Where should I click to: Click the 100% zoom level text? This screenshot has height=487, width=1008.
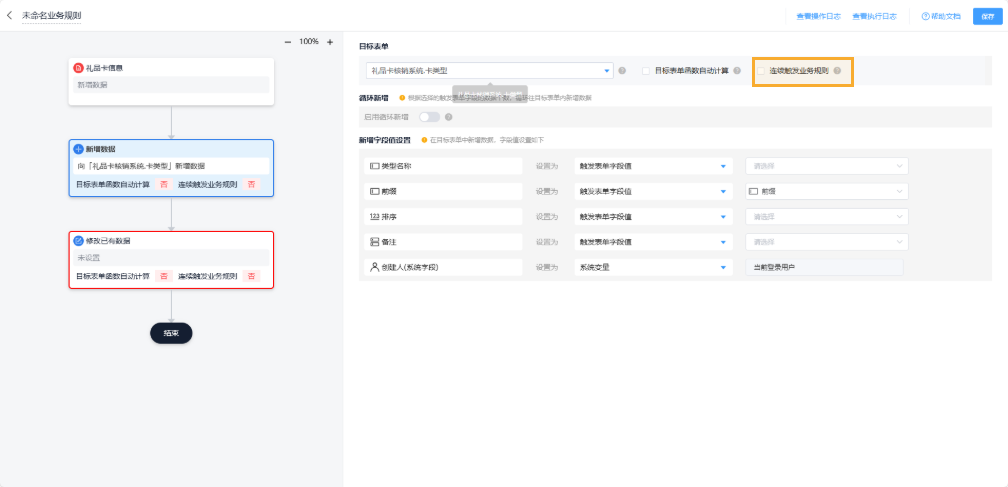(309, 42)
